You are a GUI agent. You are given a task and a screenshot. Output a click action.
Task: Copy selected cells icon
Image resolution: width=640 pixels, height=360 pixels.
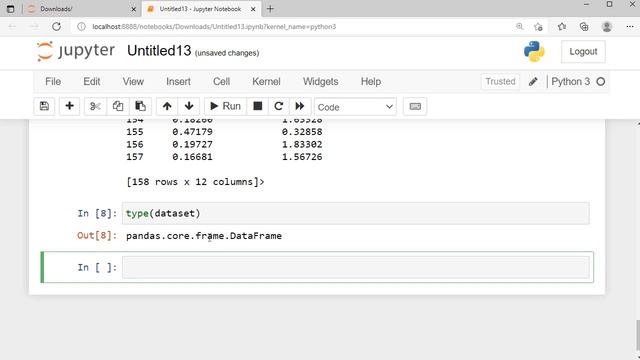[118, 107]
